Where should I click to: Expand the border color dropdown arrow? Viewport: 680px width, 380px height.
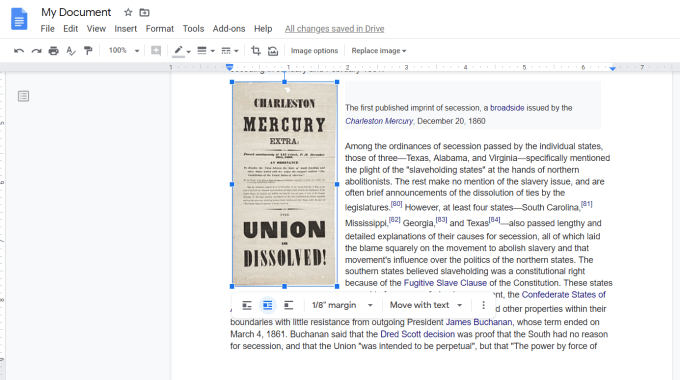pos(189,52)
